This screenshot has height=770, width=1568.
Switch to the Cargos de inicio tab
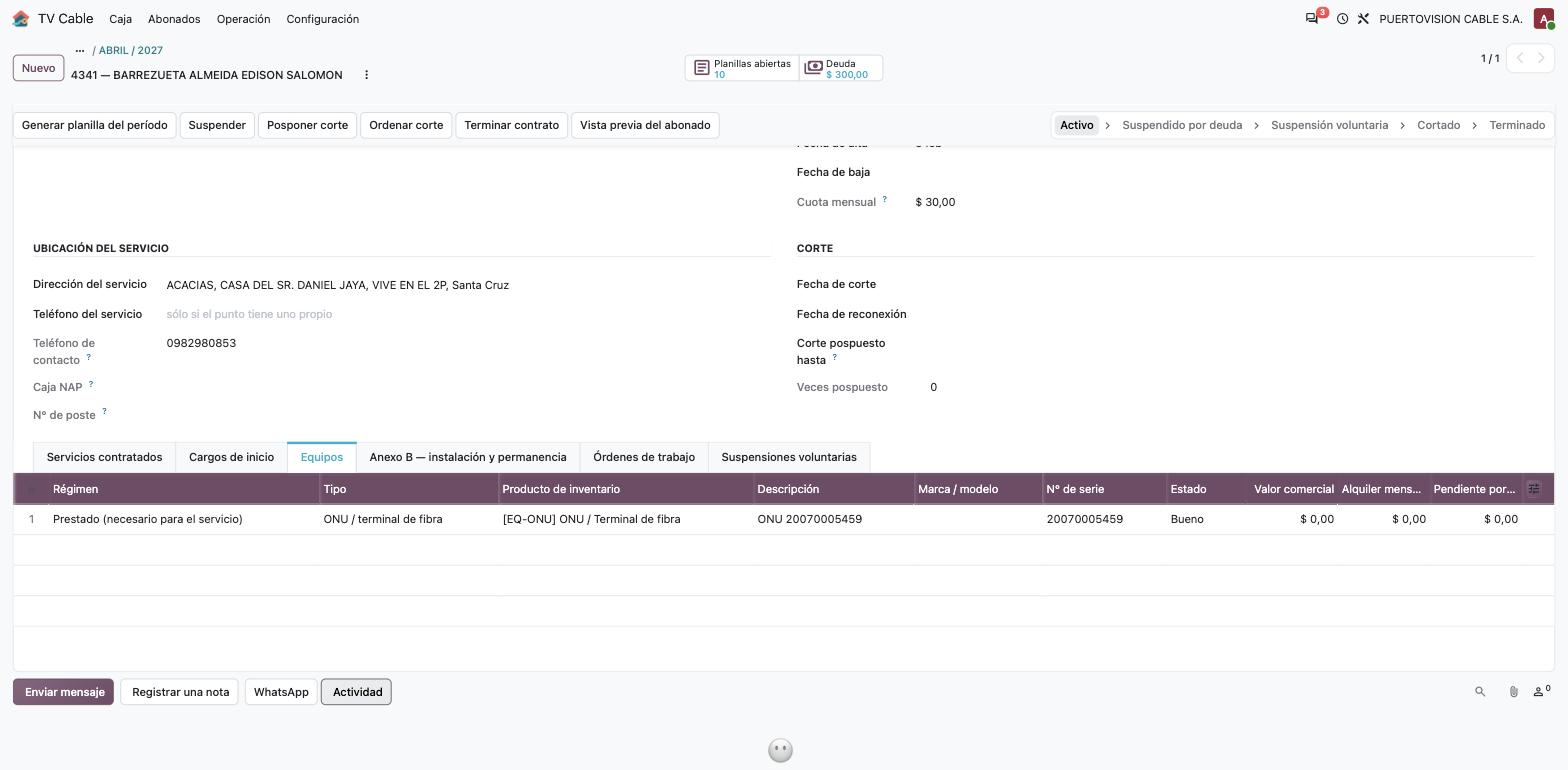pyautogui.click(x=231, y=457)
